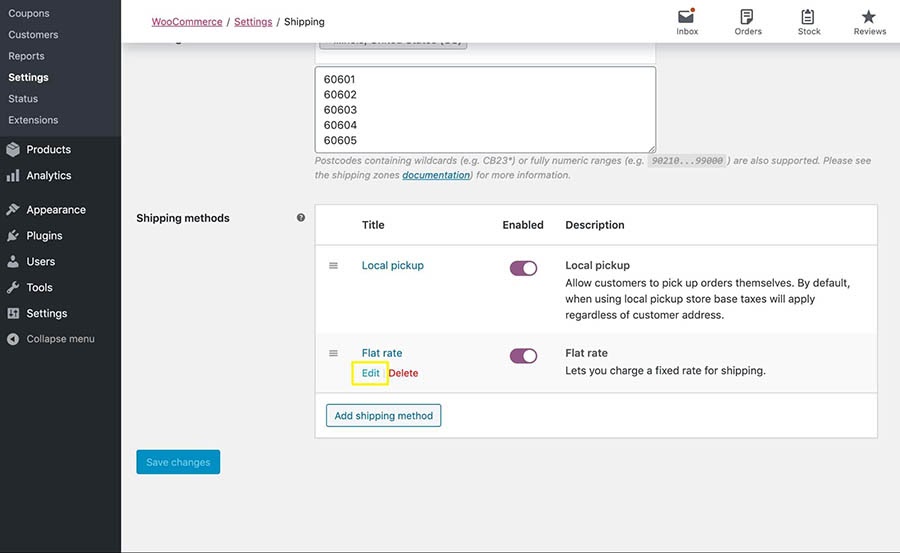Image resolution: width=900 pixels, height=553 pixels.
Task: Open the Analytics menu in sidebar
Action: (x=48, y=175)
